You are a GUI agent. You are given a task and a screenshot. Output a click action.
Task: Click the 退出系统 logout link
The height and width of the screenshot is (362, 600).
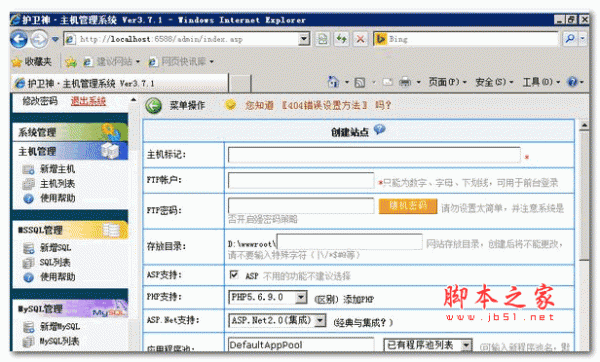click(88, 101)
